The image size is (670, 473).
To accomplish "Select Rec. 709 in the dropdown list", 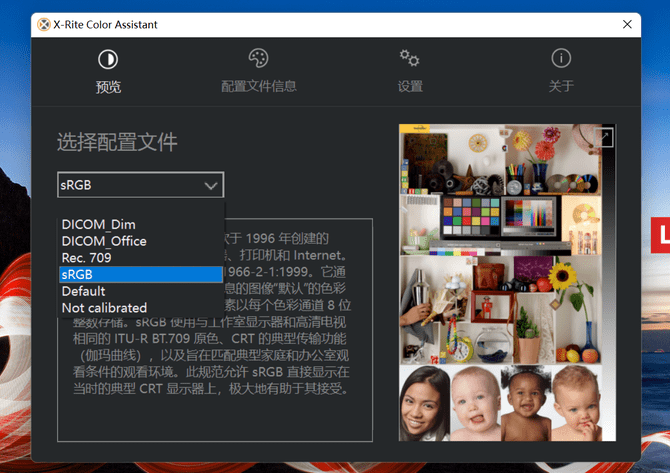I will coord(86,258).
